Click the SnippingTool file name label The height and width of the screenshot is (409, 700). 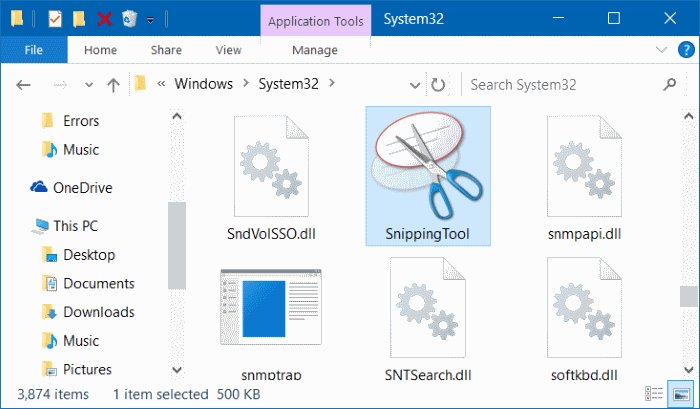tap(427, 234)
